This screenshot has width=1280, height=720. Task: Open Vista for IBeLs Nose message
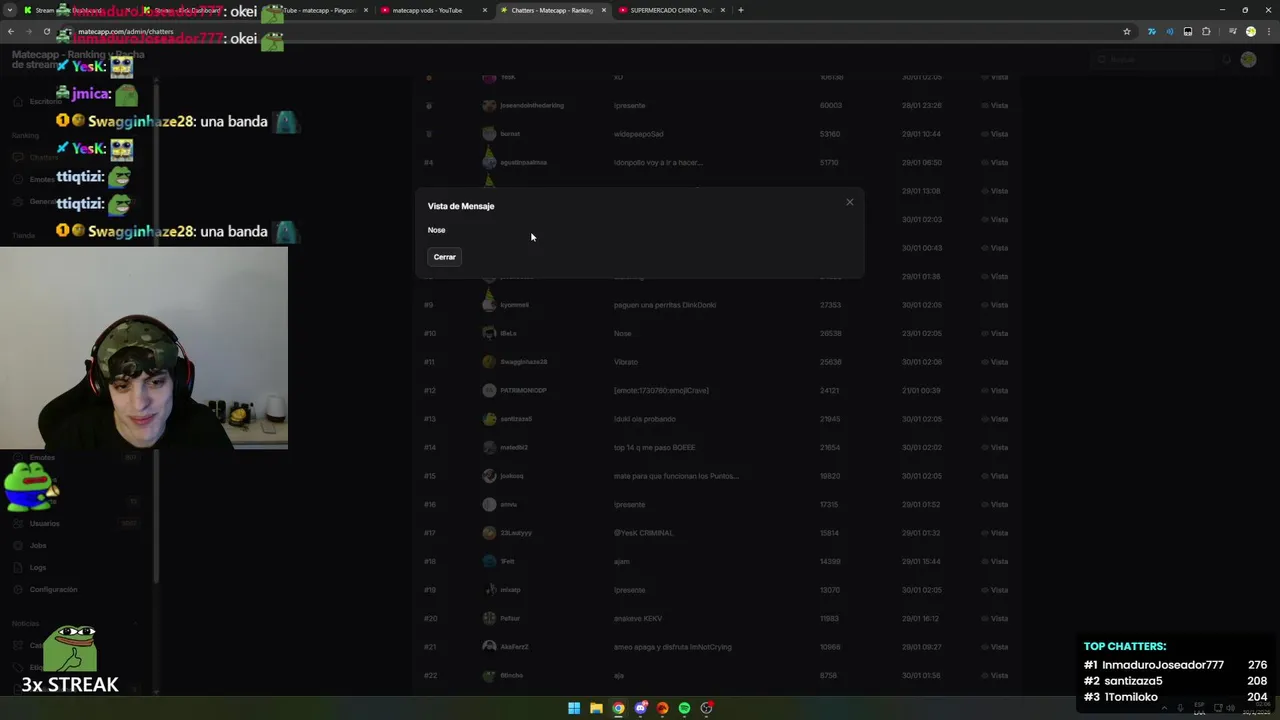pos(994,333)
